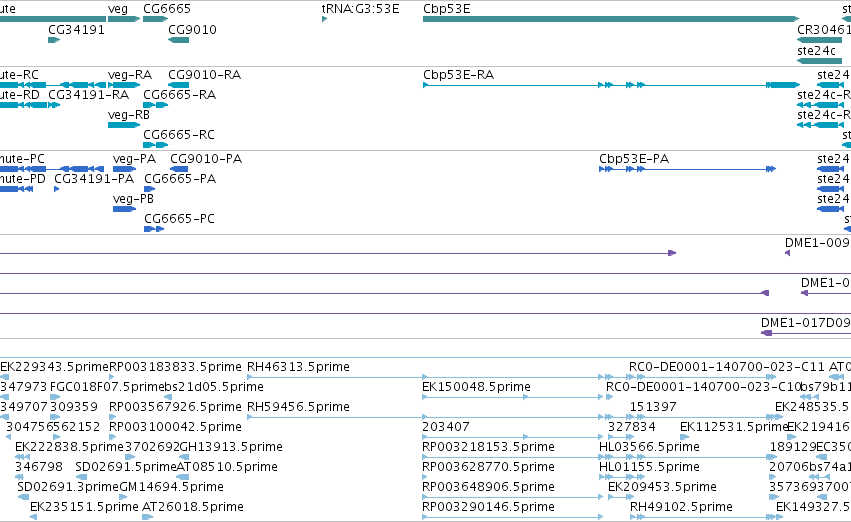
Task: Select the CG6665 gene label
Action: [x=167, y=9]
